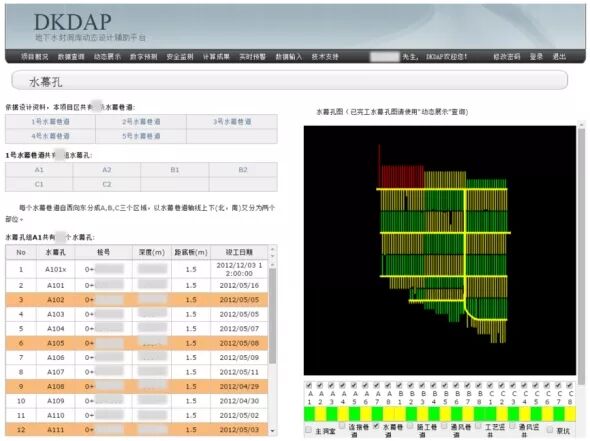
Task: Click the table vertical scrollbar thumb
Action: click(272, 315)
